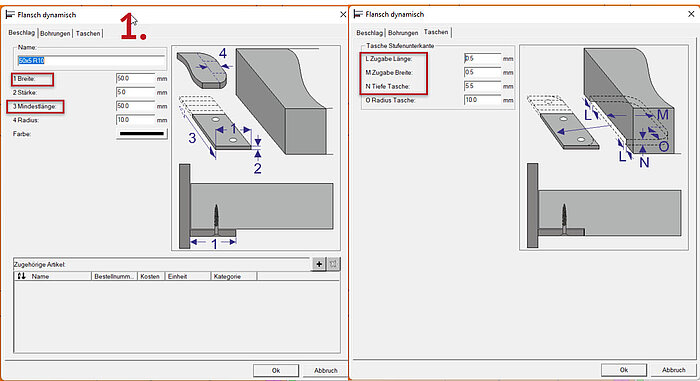This screenshot has width=700, height=381.
Task: Select Taschen tab in right dialog
Action: (x=436, y=32)
